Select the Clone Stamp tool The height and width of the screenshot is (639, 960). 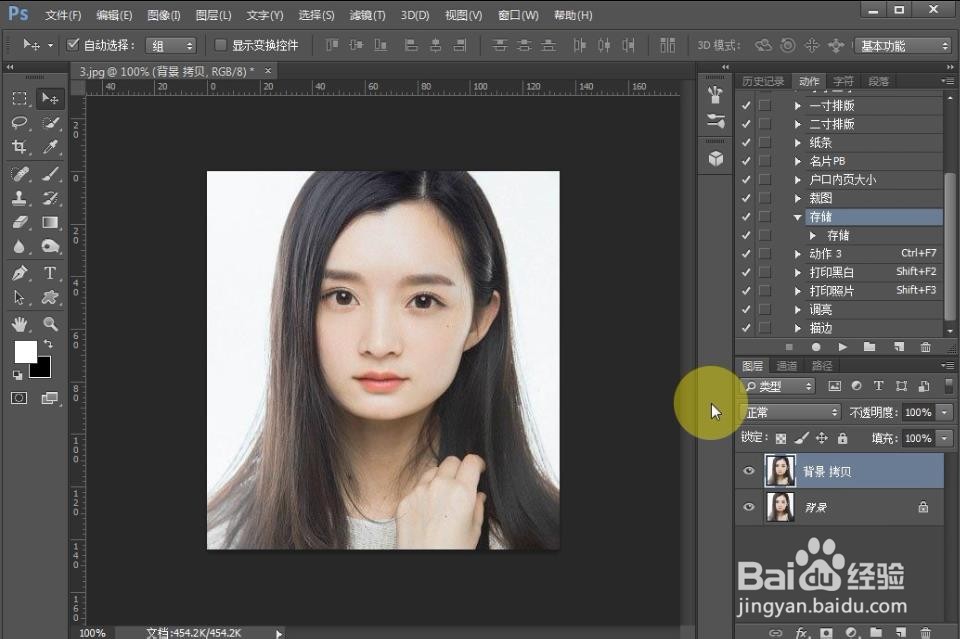[20, 198]
